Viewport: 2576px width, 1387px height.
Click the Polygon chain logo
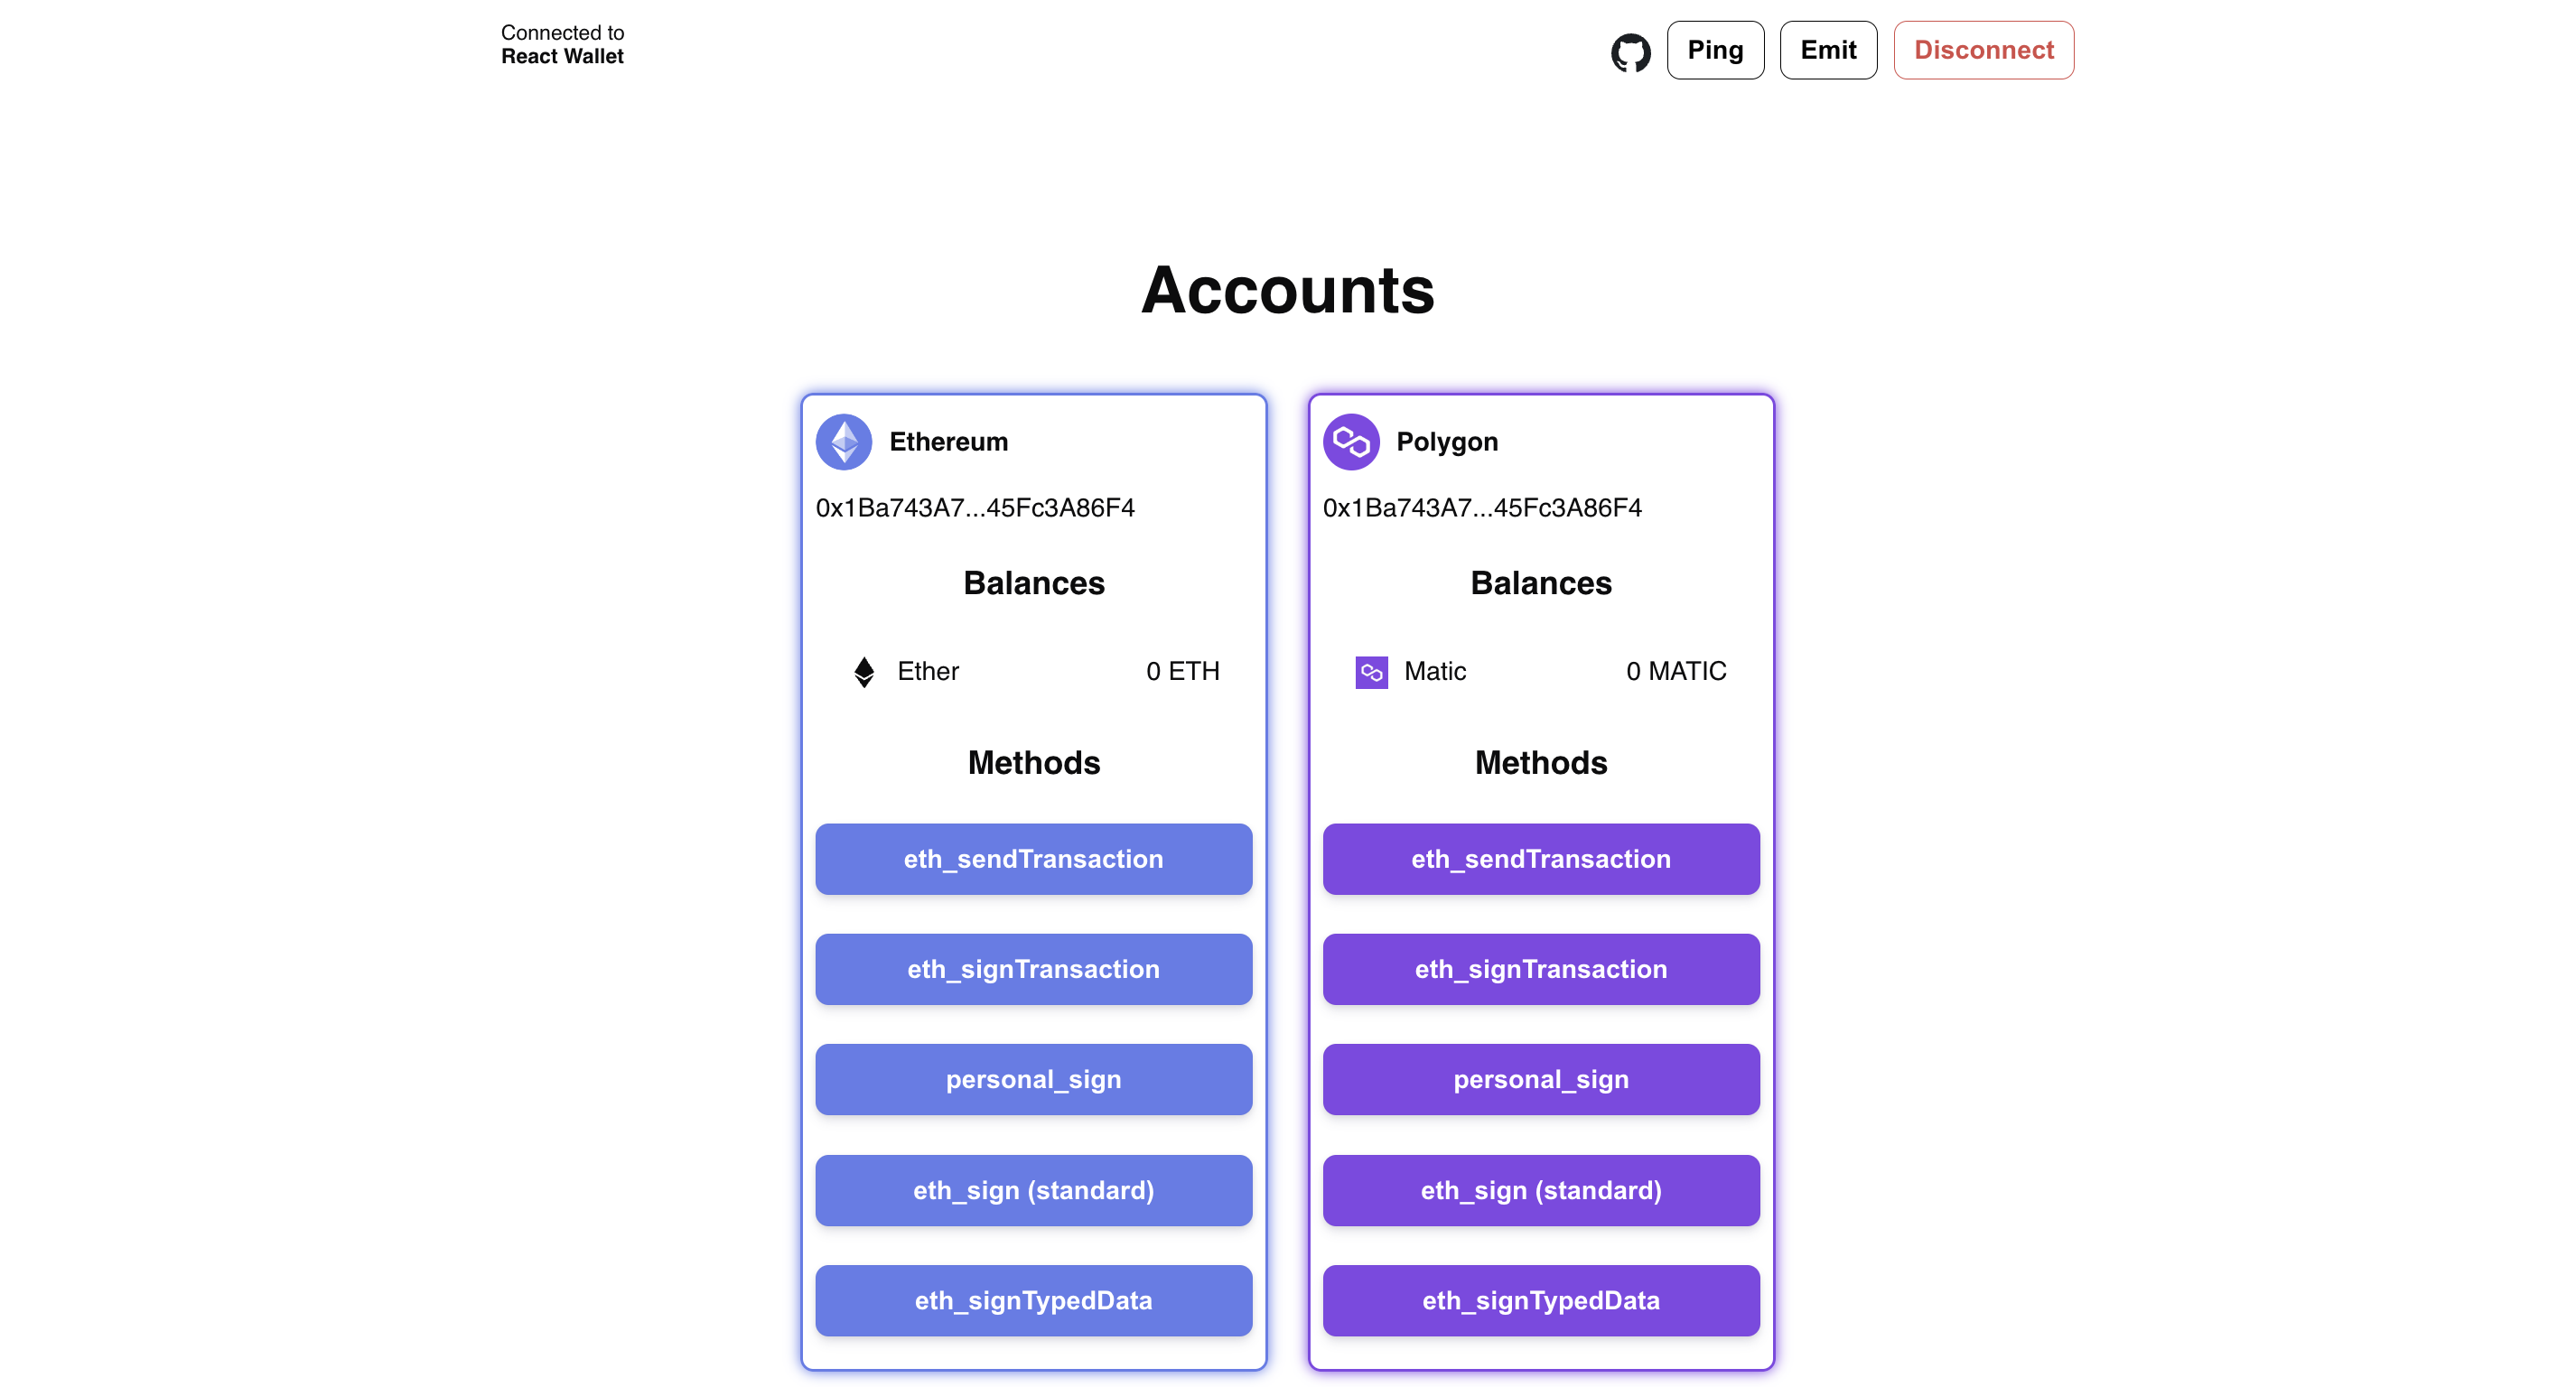click(x=1351, y=442)
